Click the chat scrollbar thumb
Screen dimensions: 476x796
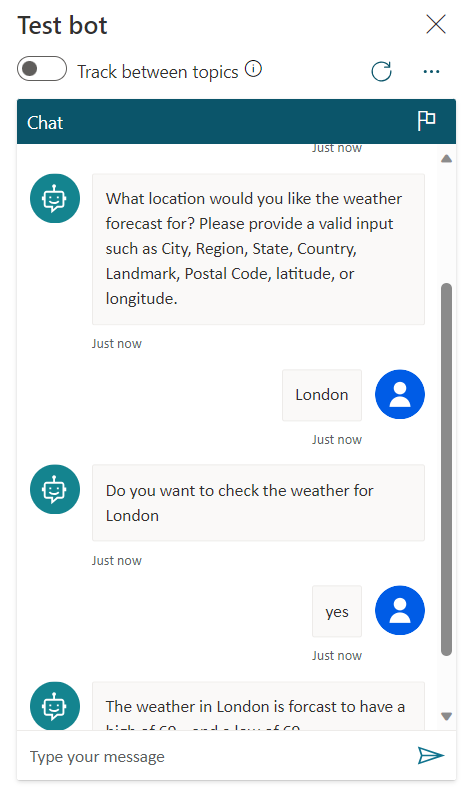[447, 470]
